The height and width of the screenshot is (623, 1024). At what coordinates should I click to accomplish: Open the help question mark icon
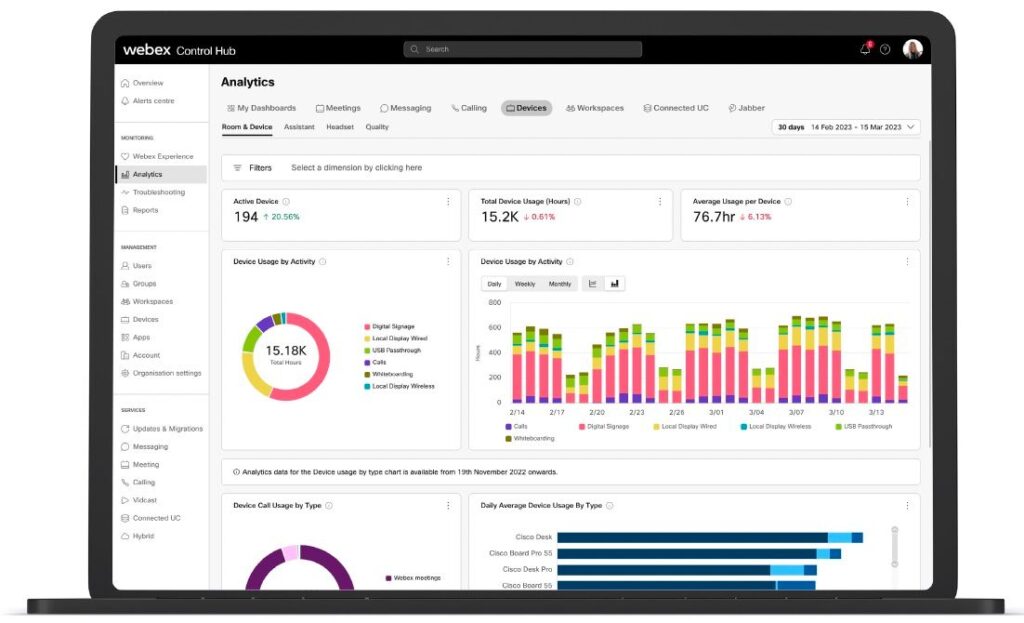click(885, 49)
